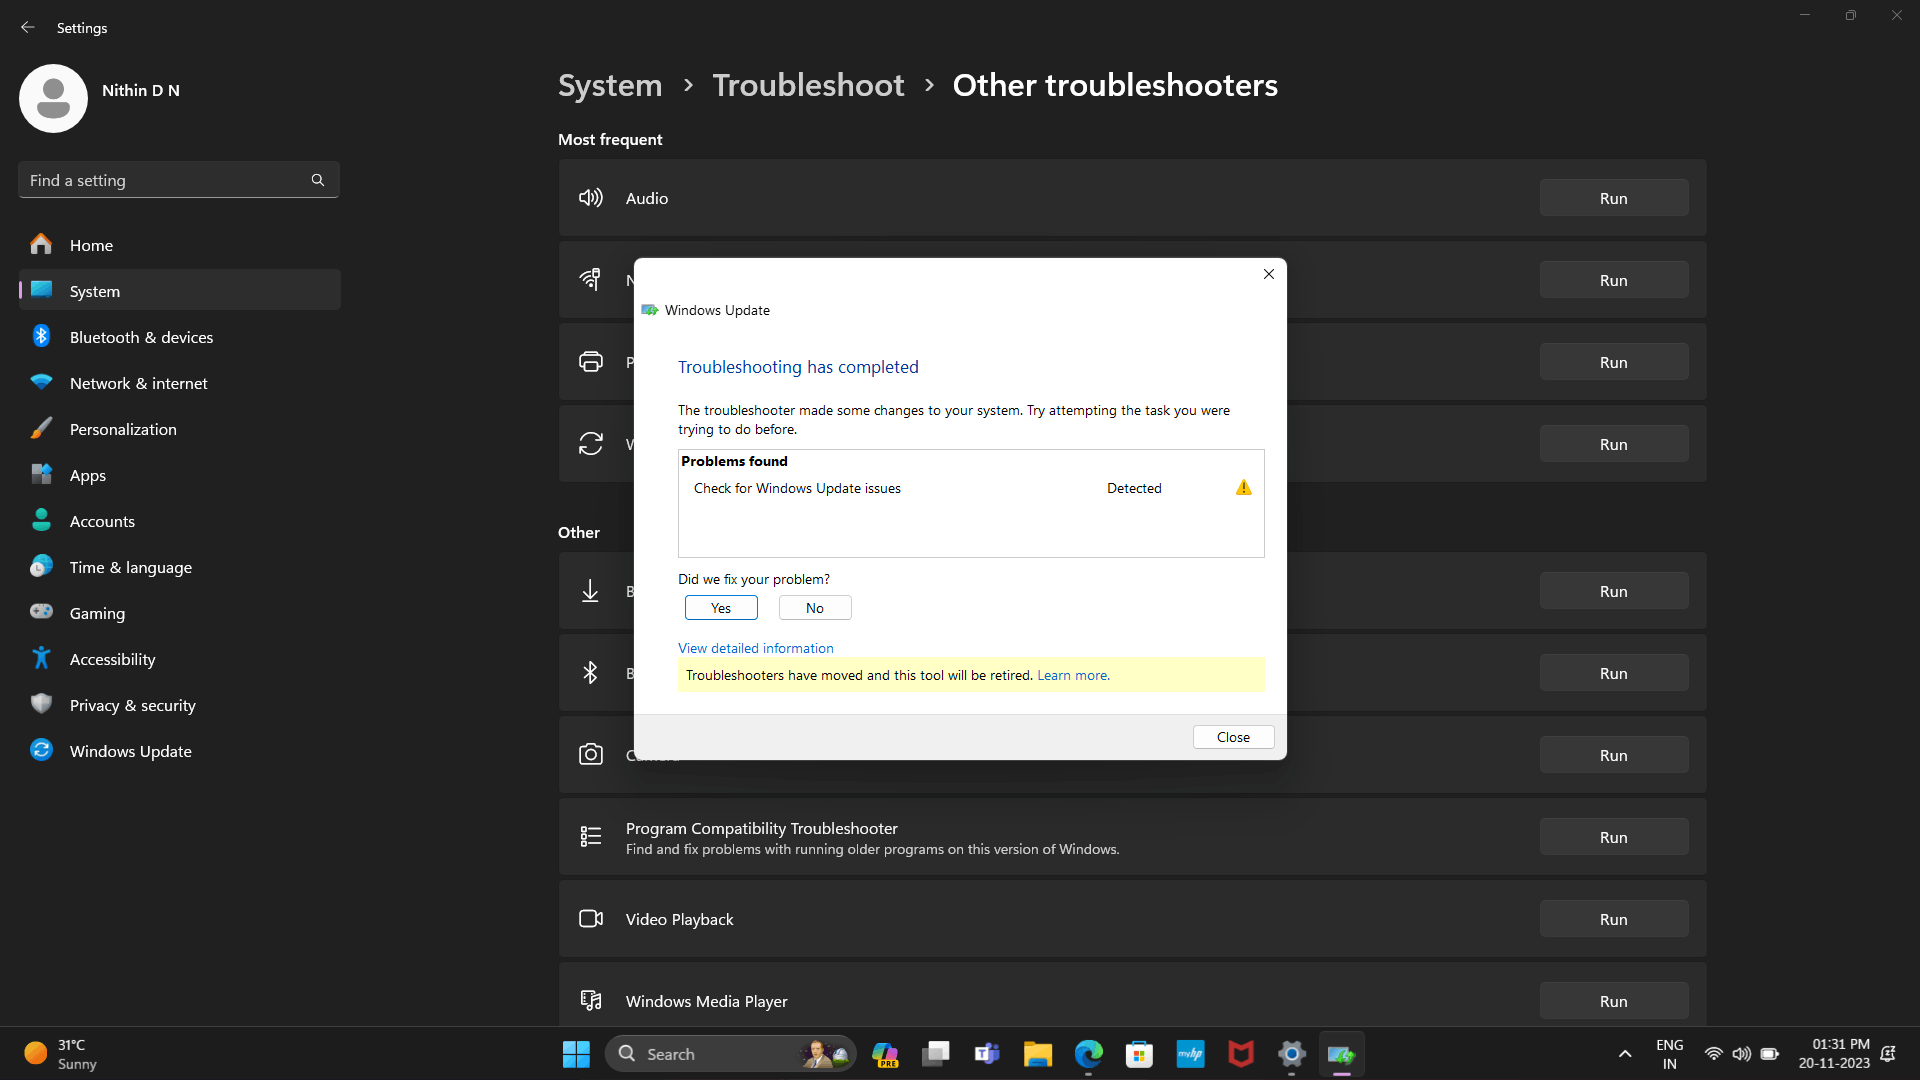Answer No to the fix question
This screenshot has height=1080, width=1920.
[814, 608]
